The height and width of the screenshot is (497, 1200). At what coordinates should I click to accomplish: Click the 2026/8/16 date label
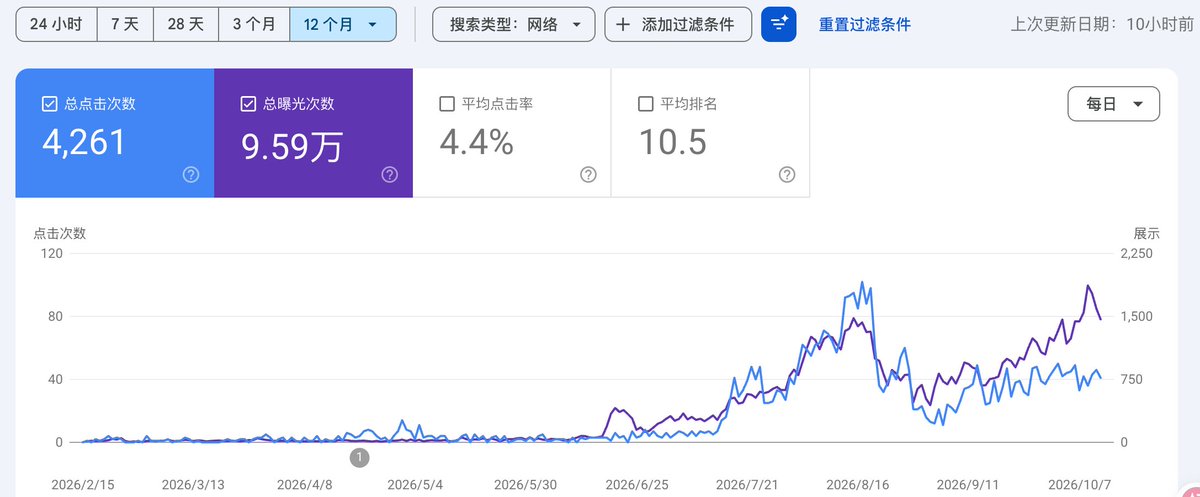pos(860,484)
